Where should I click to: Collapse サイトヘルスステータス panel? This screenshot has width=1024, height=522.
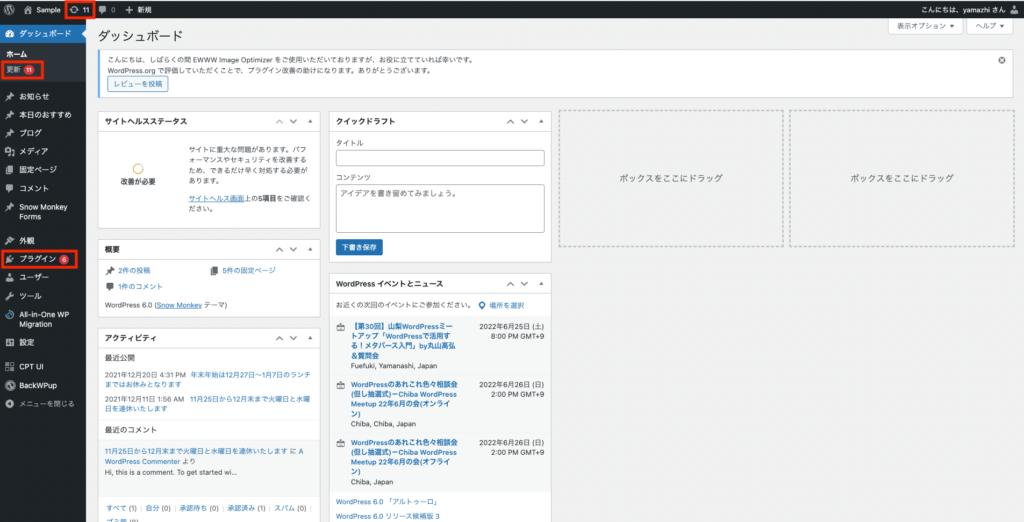click(310, 122)
